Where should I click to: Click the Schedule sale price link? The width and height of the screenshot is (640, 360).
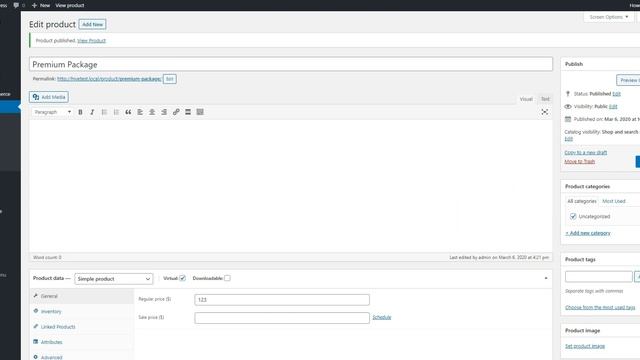point(382,317)
